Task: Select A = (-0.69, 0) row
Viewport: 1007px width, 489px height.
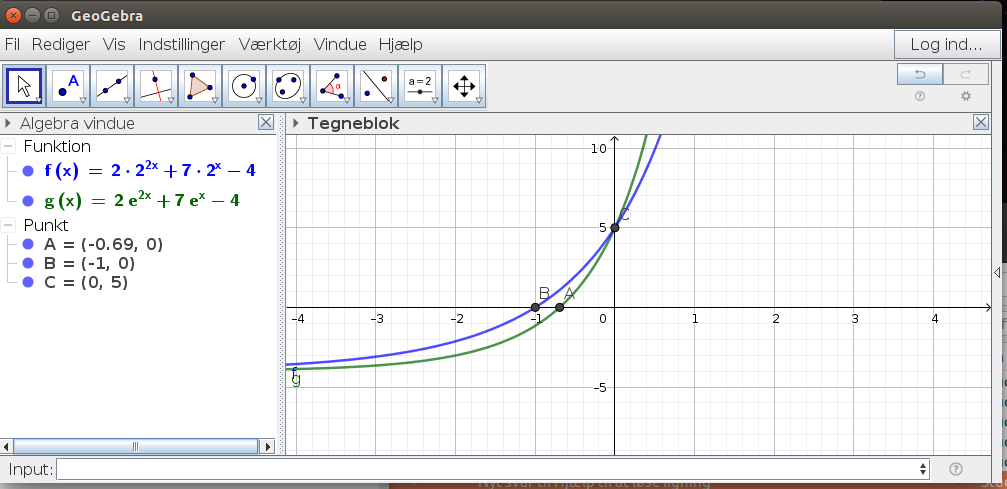Action: coord(103,244)
